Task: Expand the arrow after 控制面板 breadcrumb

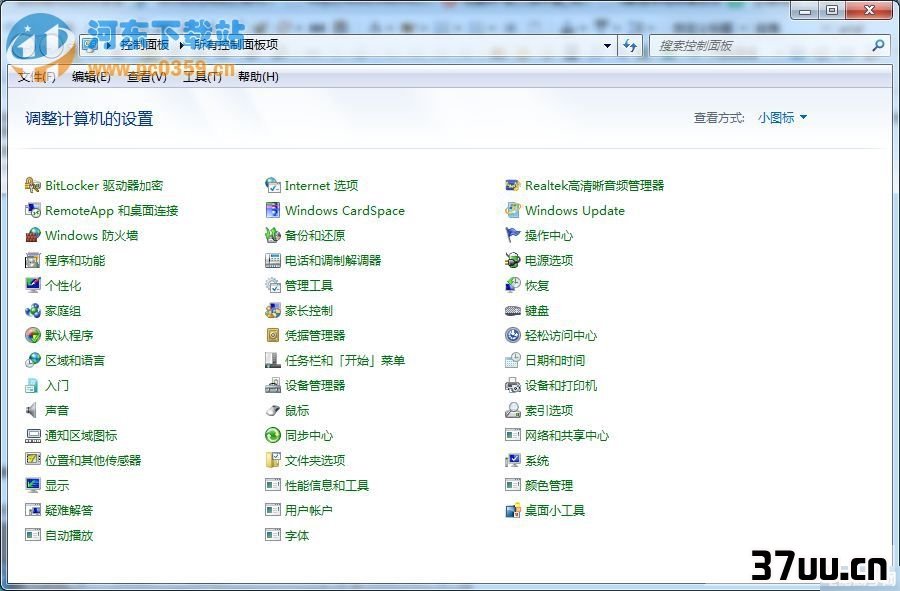Action: [x=181, y=45]
